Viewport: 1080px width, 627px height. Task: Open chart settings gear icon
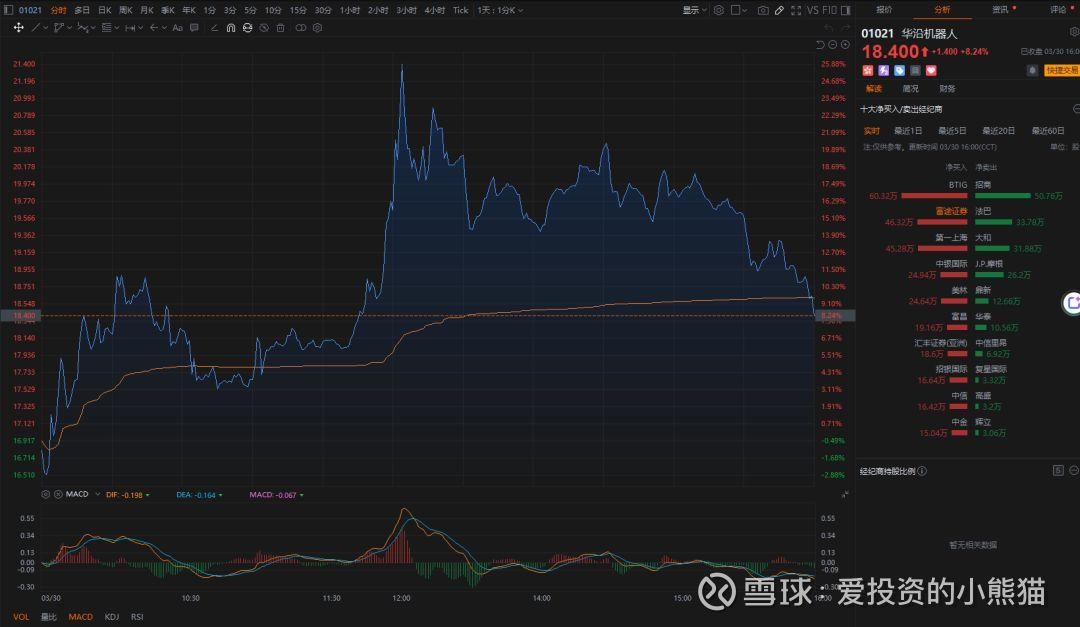(718, 10)
